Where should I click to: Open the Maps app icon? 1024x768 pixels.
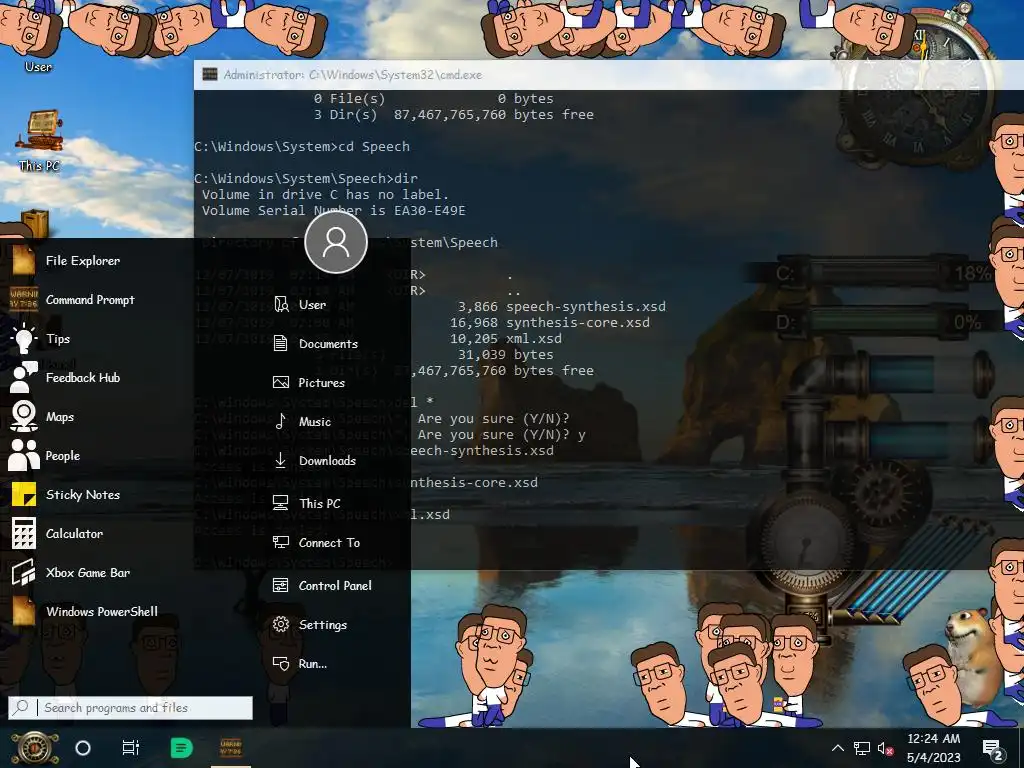24,417
